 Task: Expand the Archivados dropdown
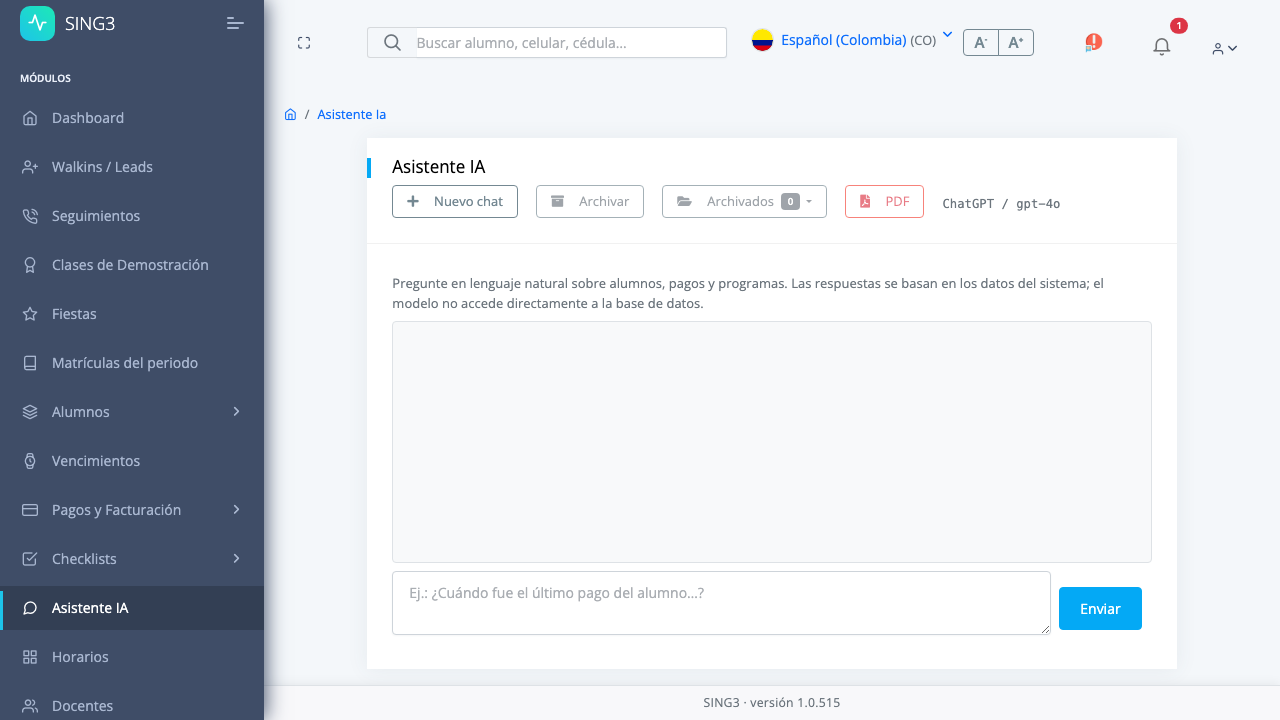click(x=744, y=201)
